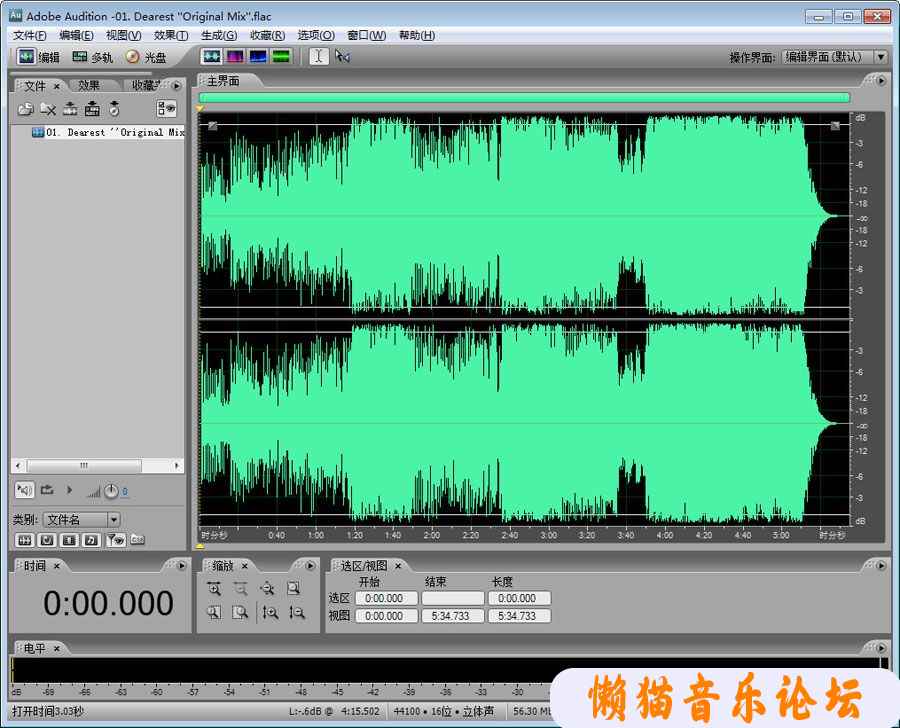Click the Zoom to Selection icon

coord(293,588)
